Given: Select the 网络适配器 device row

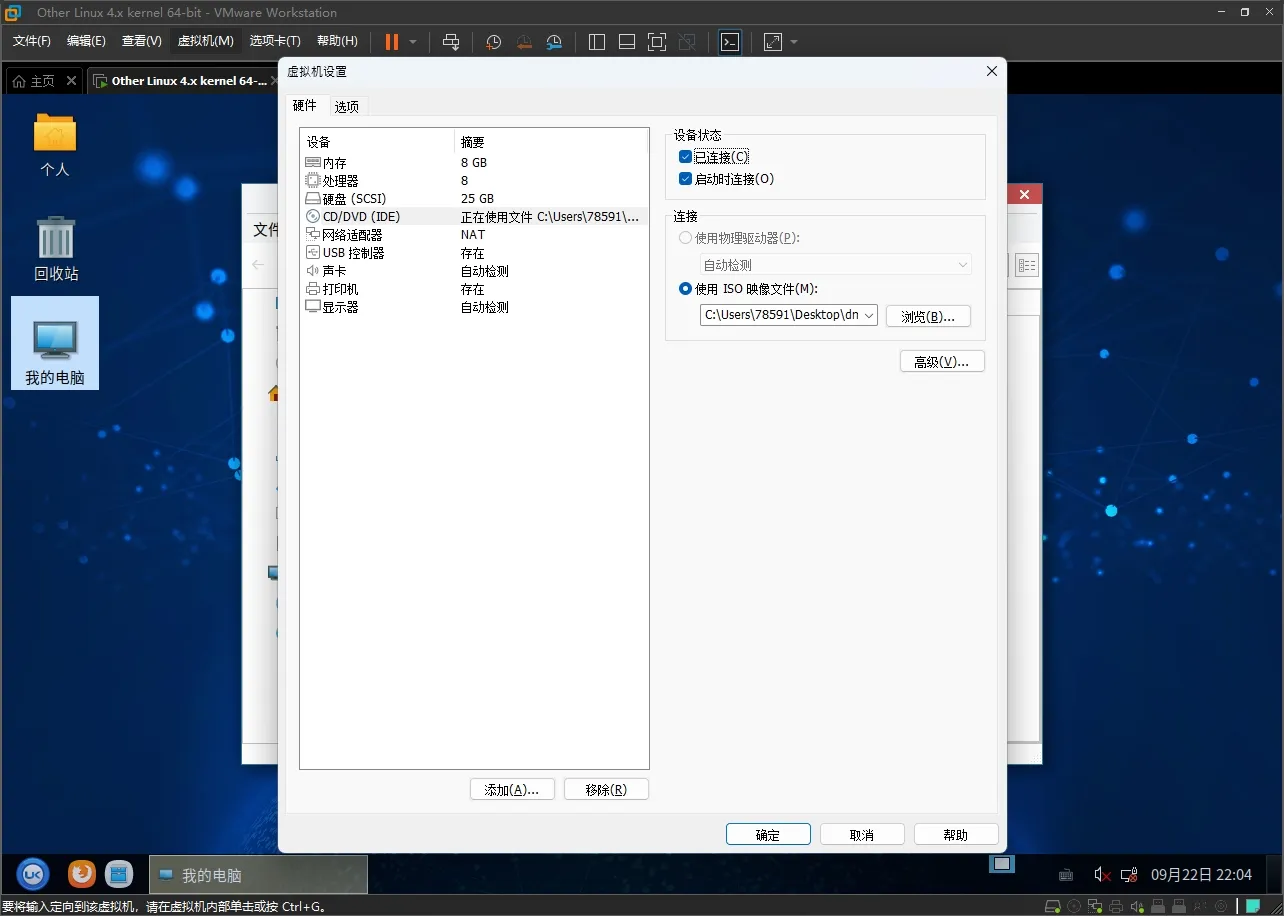Looking at the screenshot, I should coord(352,235).
